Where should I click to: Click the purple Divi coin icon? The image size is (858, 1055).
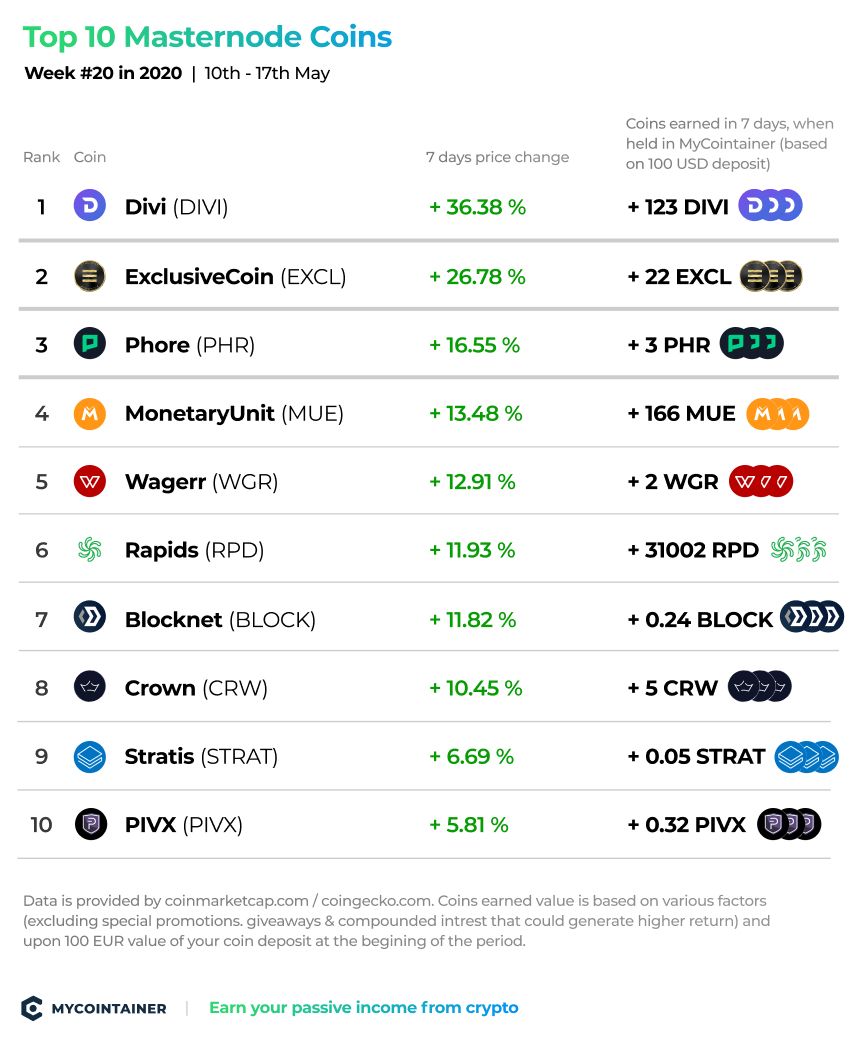coord(90,205)
